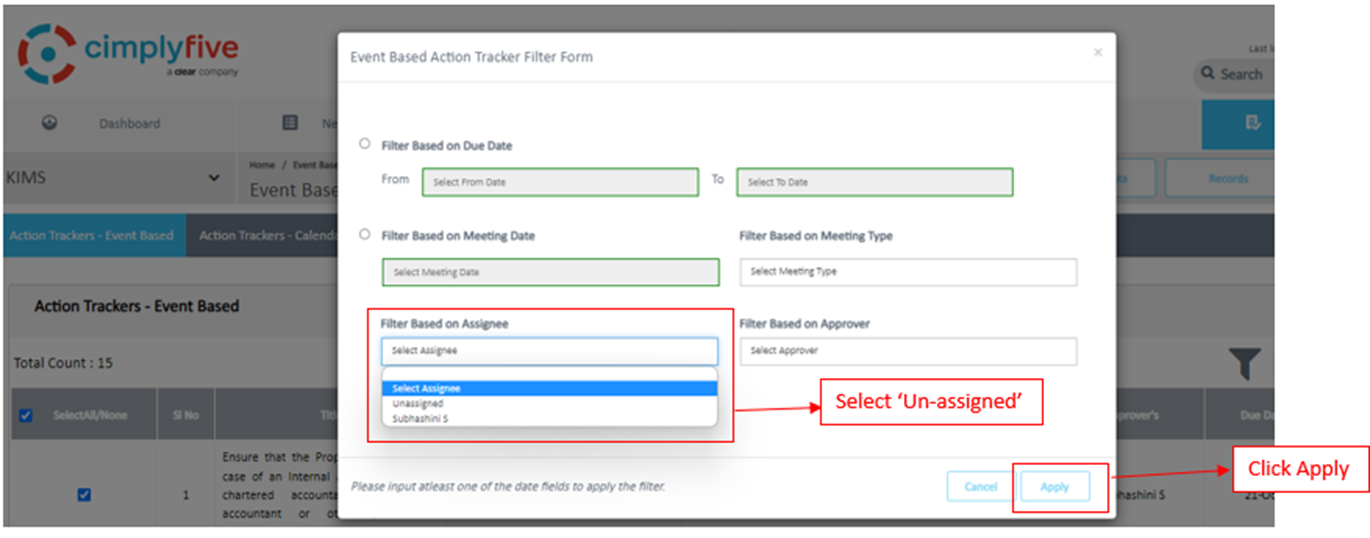Switch to Action Trackers - Event Based tab

pyautogui.click(x=92, y=236)
